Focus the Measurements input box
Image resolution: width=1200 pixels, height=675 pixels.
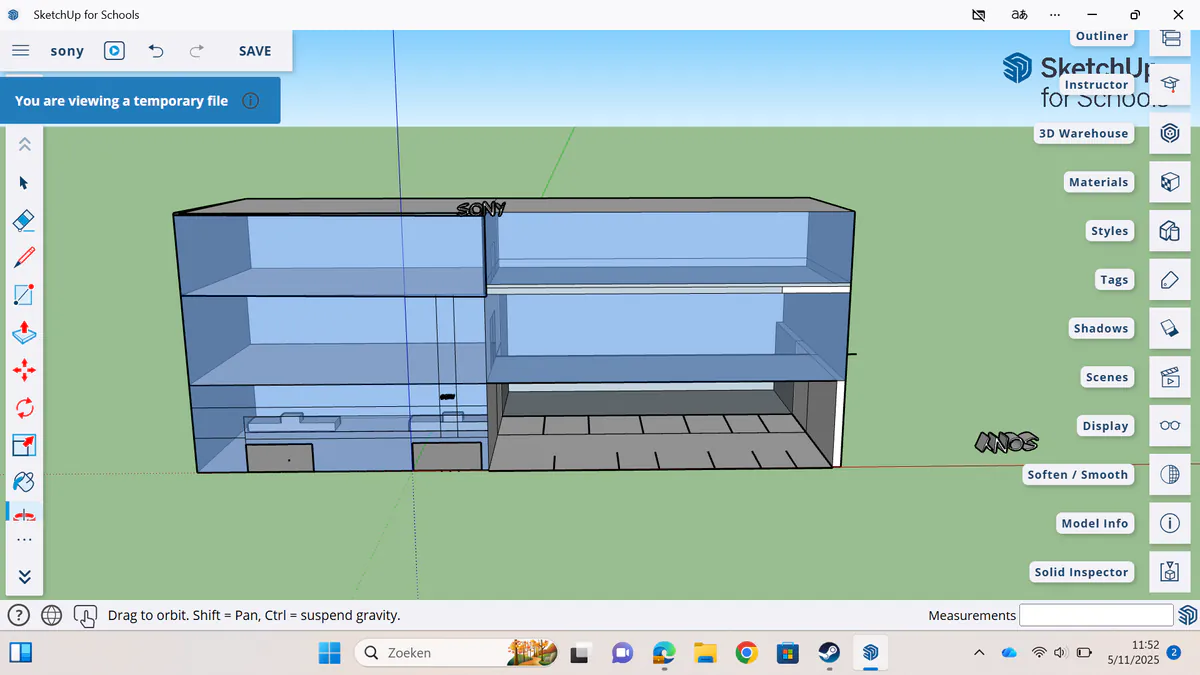coord(1096,615)
